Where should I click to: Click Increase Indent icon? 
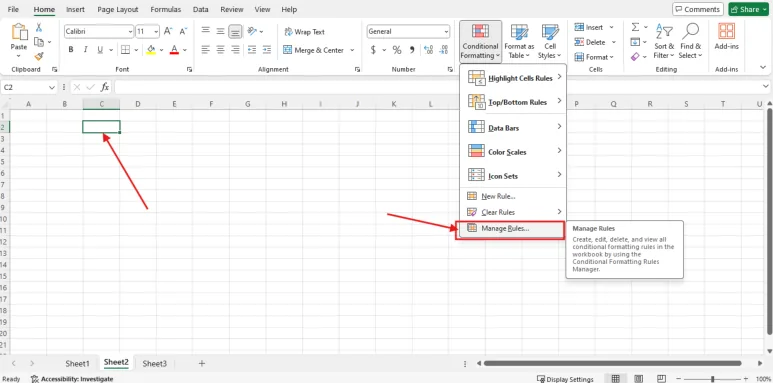267,50
